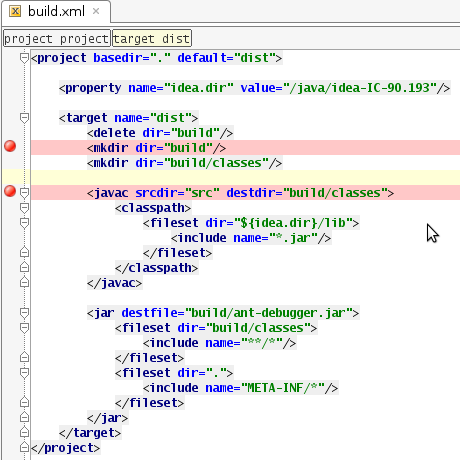Click the property idea.dir line
The height and width of the screenshot is (460, 460).
tap(255, 88)
